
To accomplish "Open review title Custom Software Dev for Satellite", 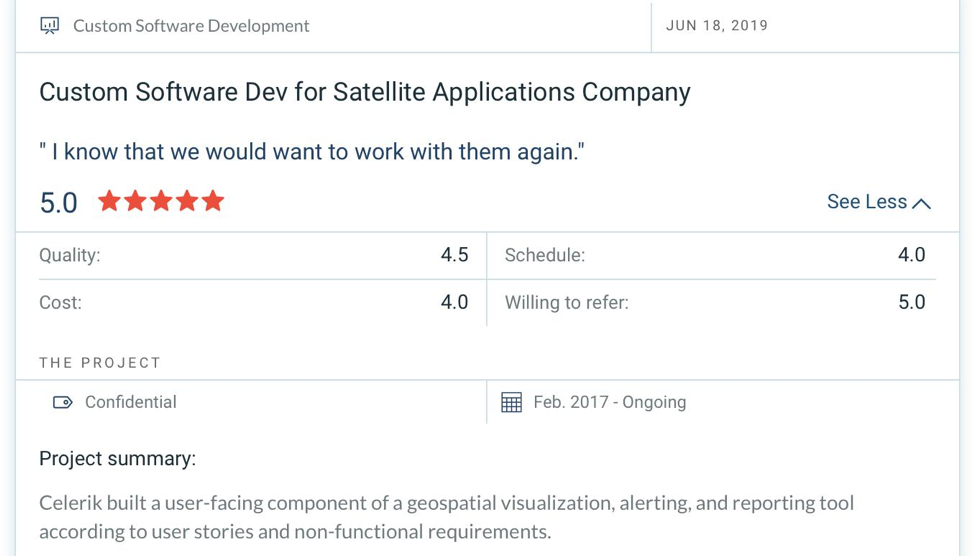I will 365,93.
